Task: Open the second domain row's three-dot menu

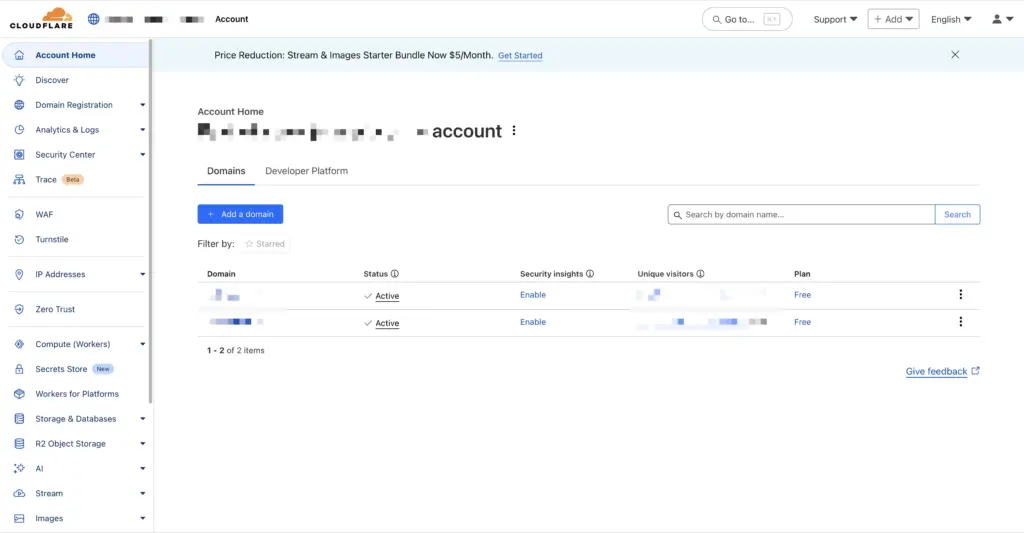Action: click(x=961, y=322)
